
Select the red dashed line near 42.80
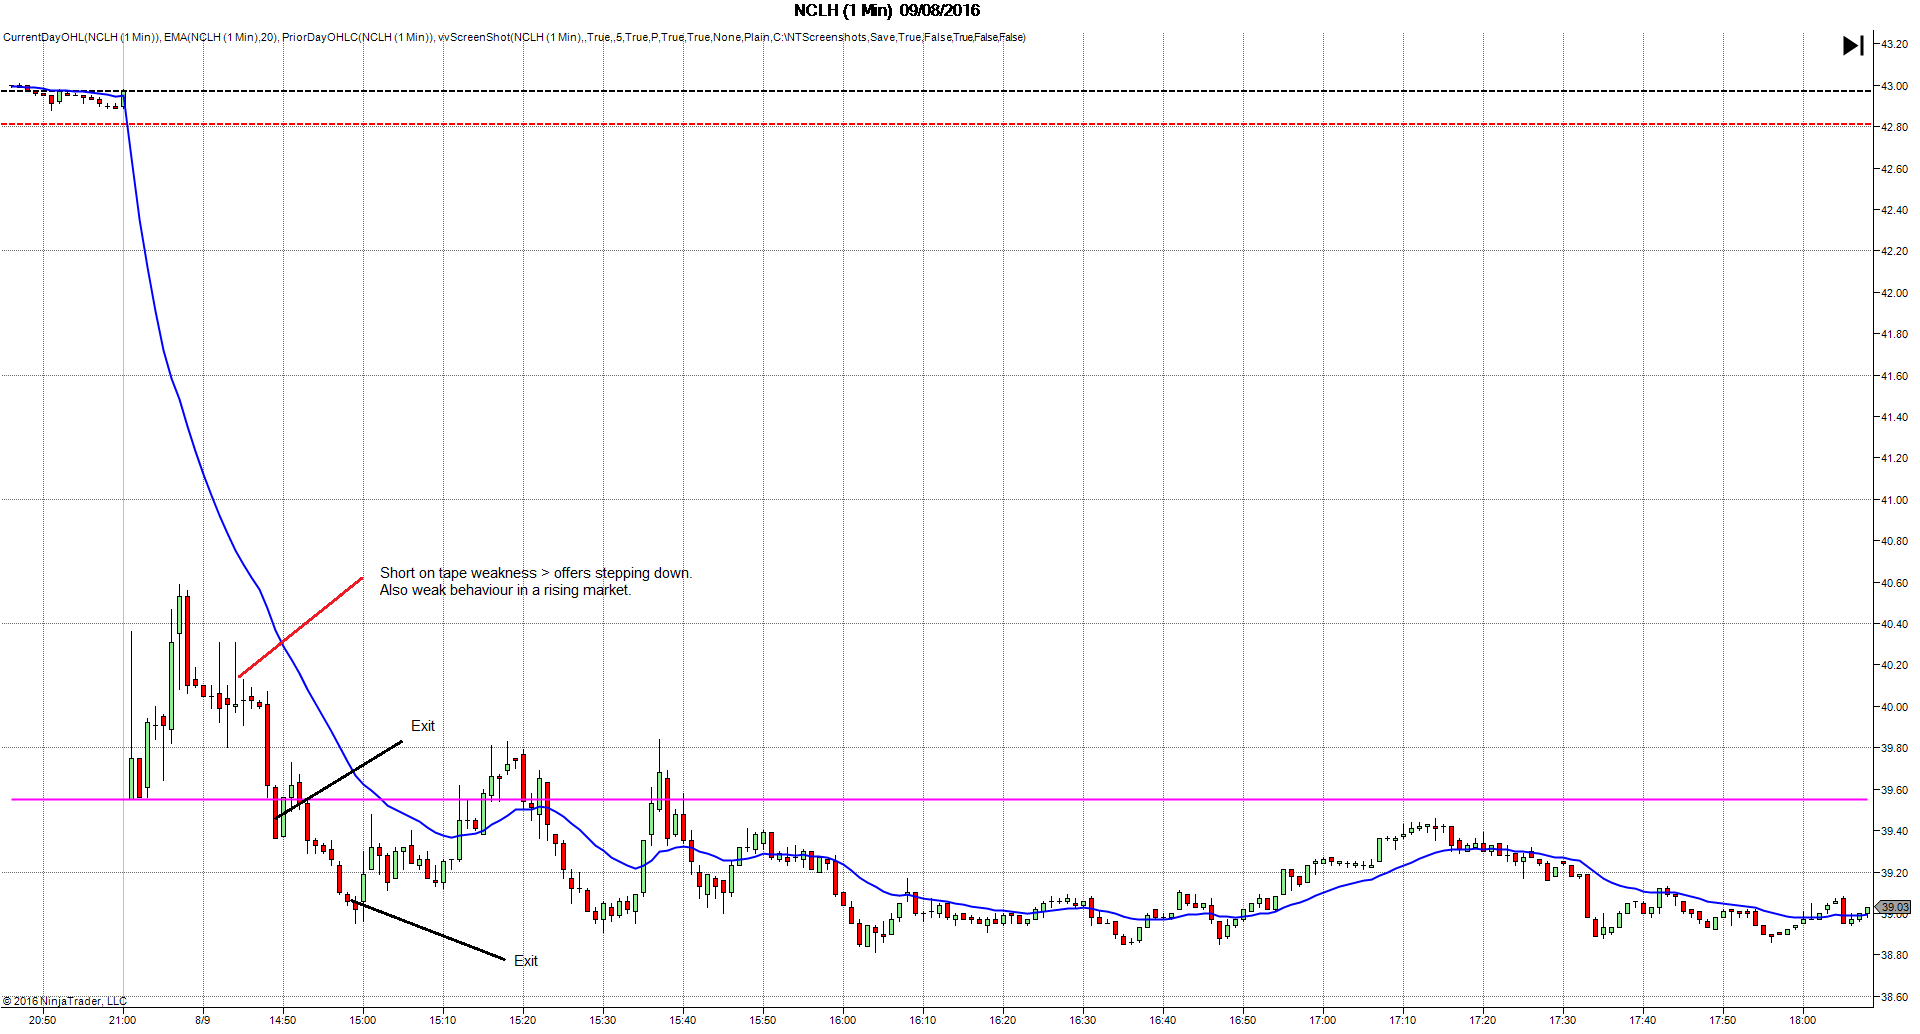(936, 124)
